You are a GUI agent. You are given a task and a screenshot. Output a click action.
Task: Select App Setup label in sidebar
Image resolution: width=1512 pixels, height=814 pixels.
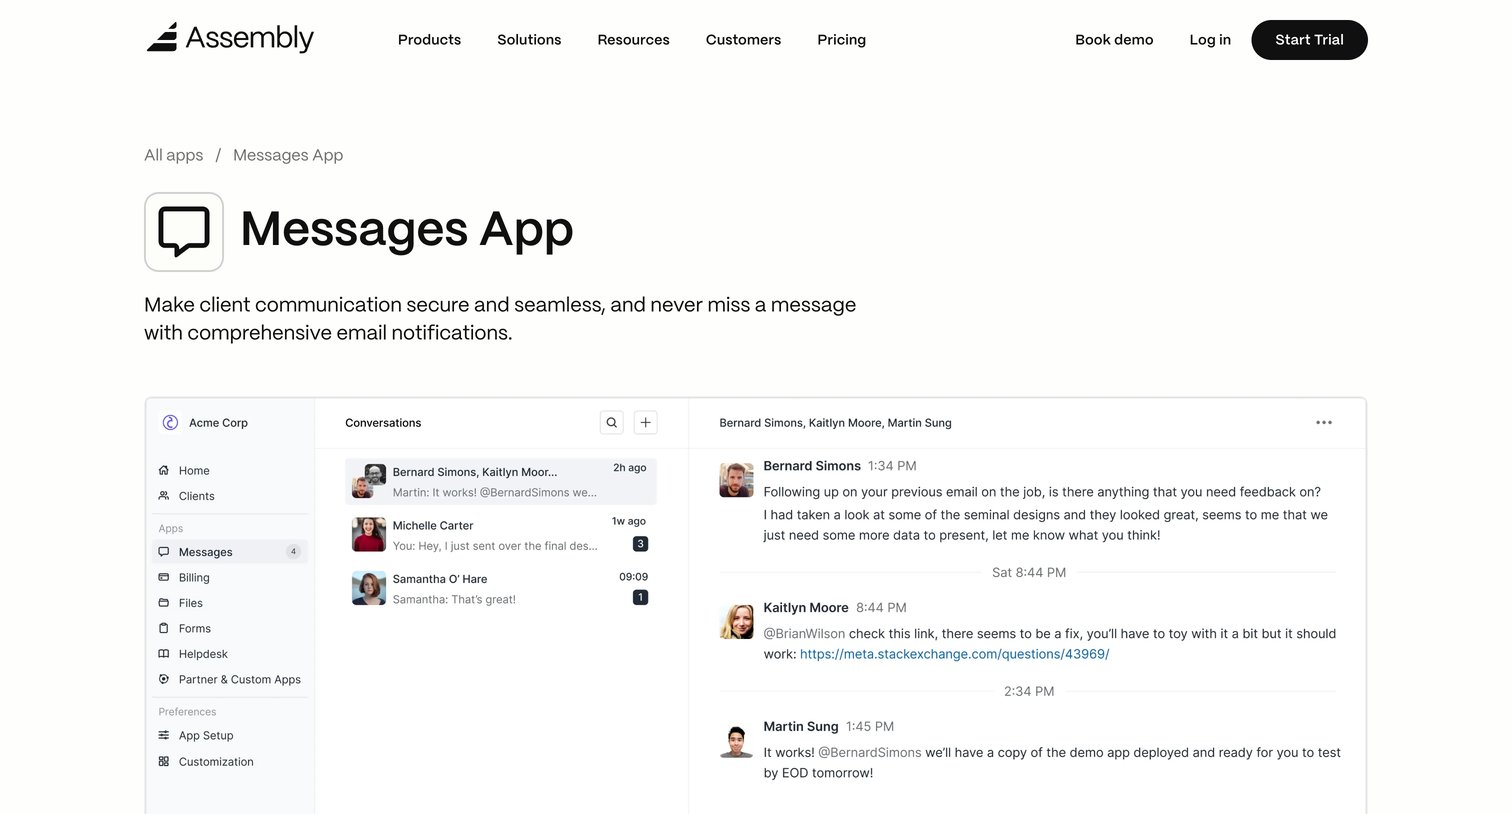206,735
